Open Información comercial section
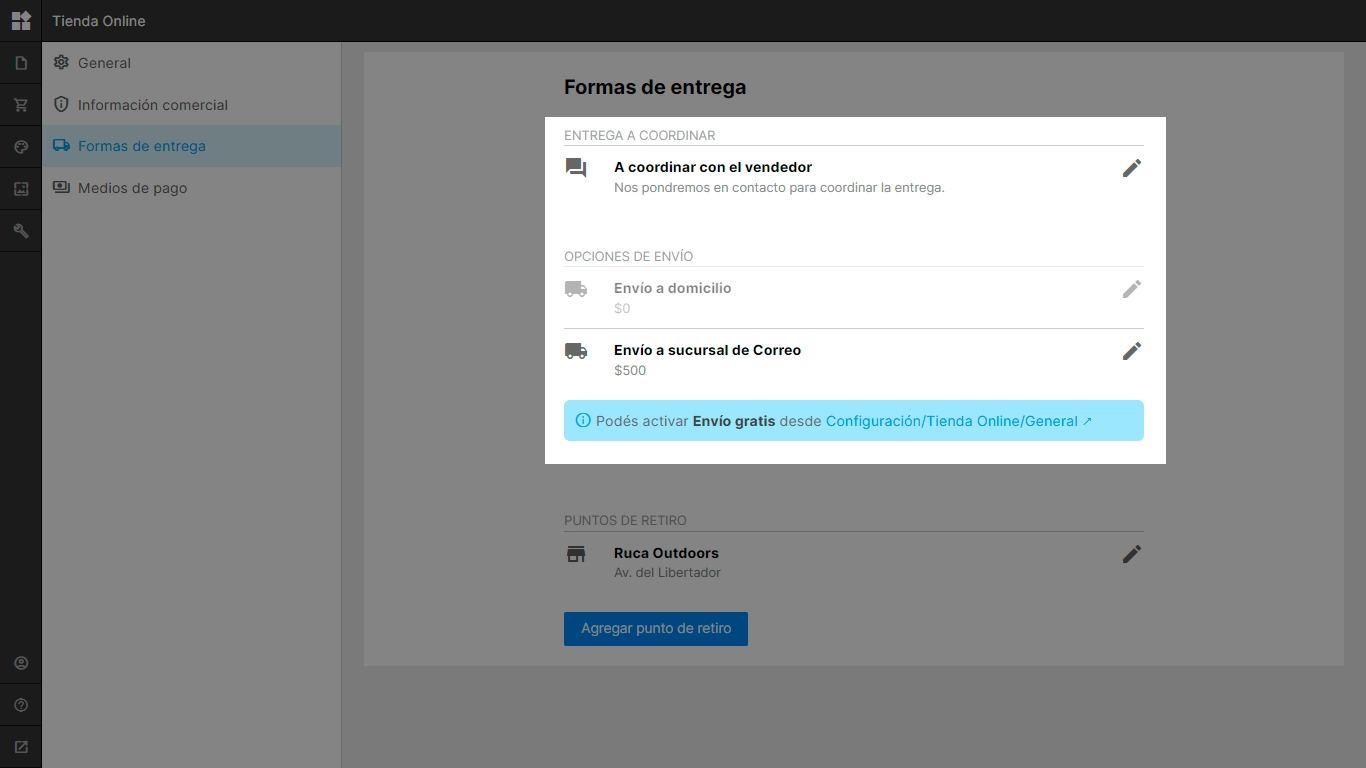1366x768 pixels. tap(191, 105)
